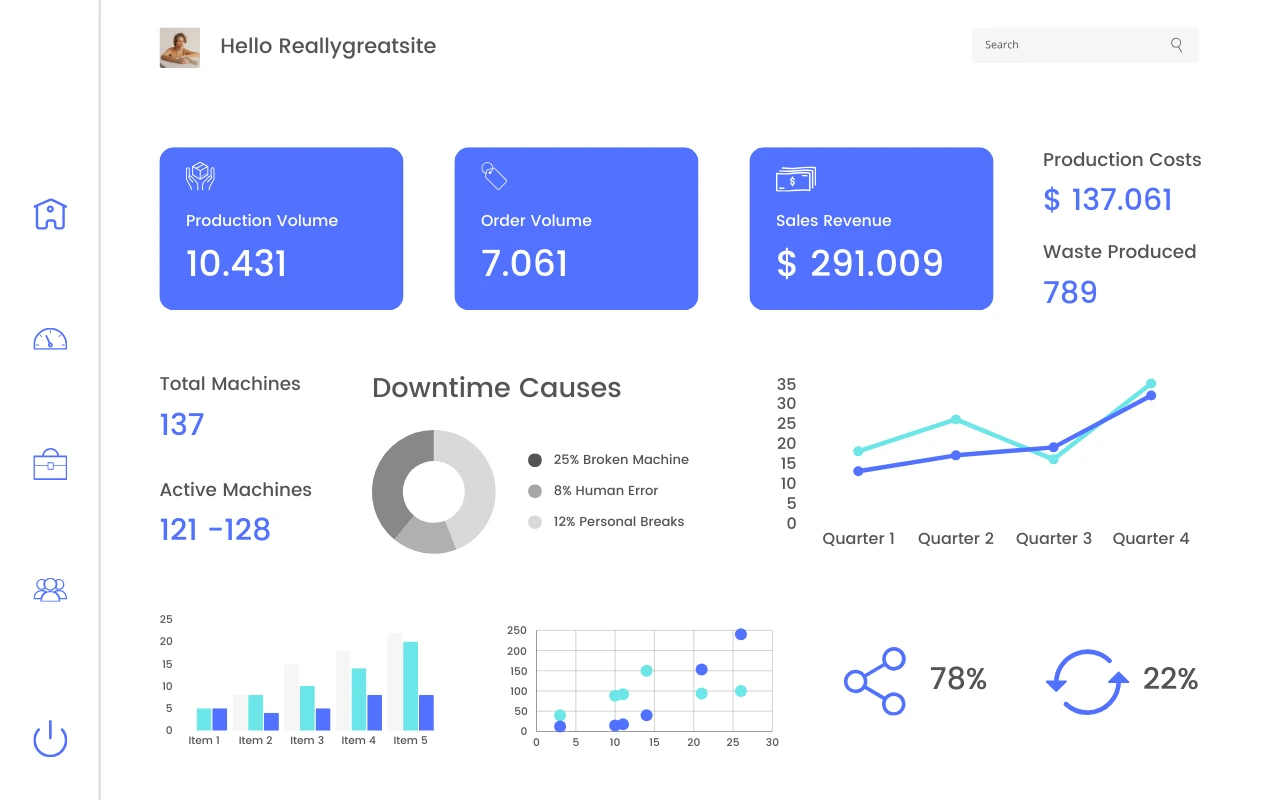Click the money icon on Sales Revenue card
The height and width of the screenshot is (800, 1280).
pos(795,179)
